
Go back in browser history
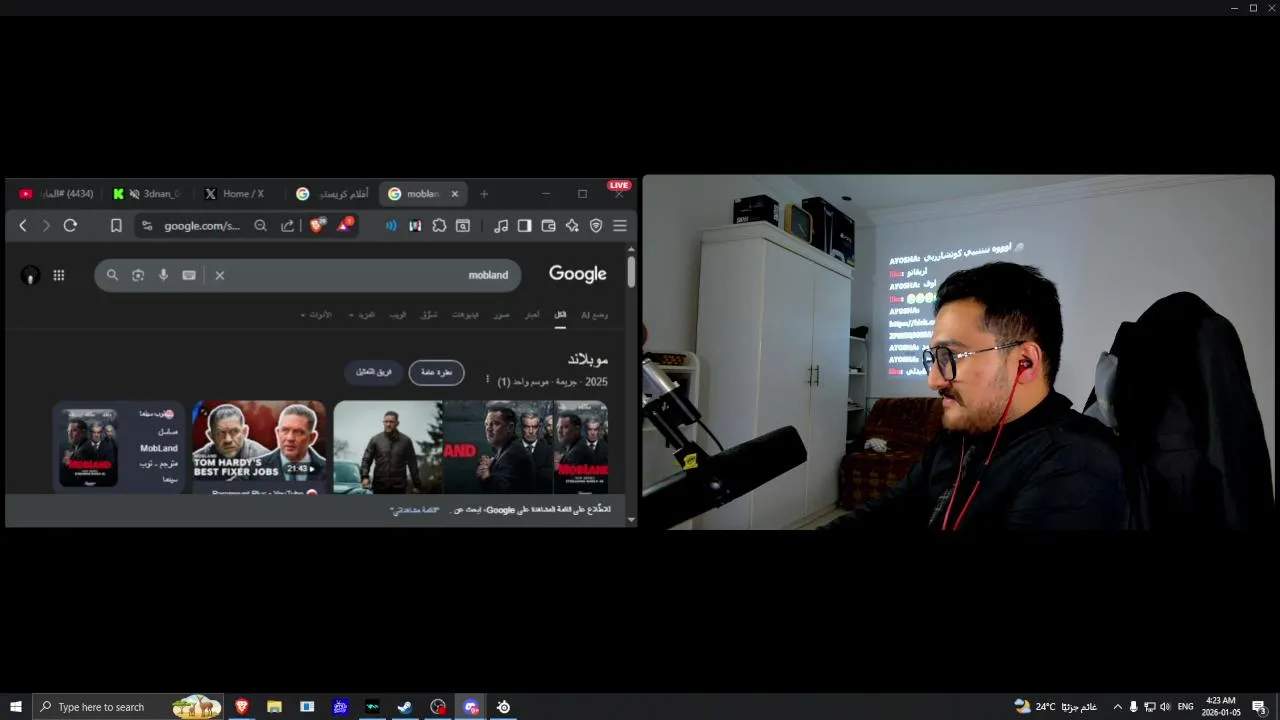pos(23,226)
